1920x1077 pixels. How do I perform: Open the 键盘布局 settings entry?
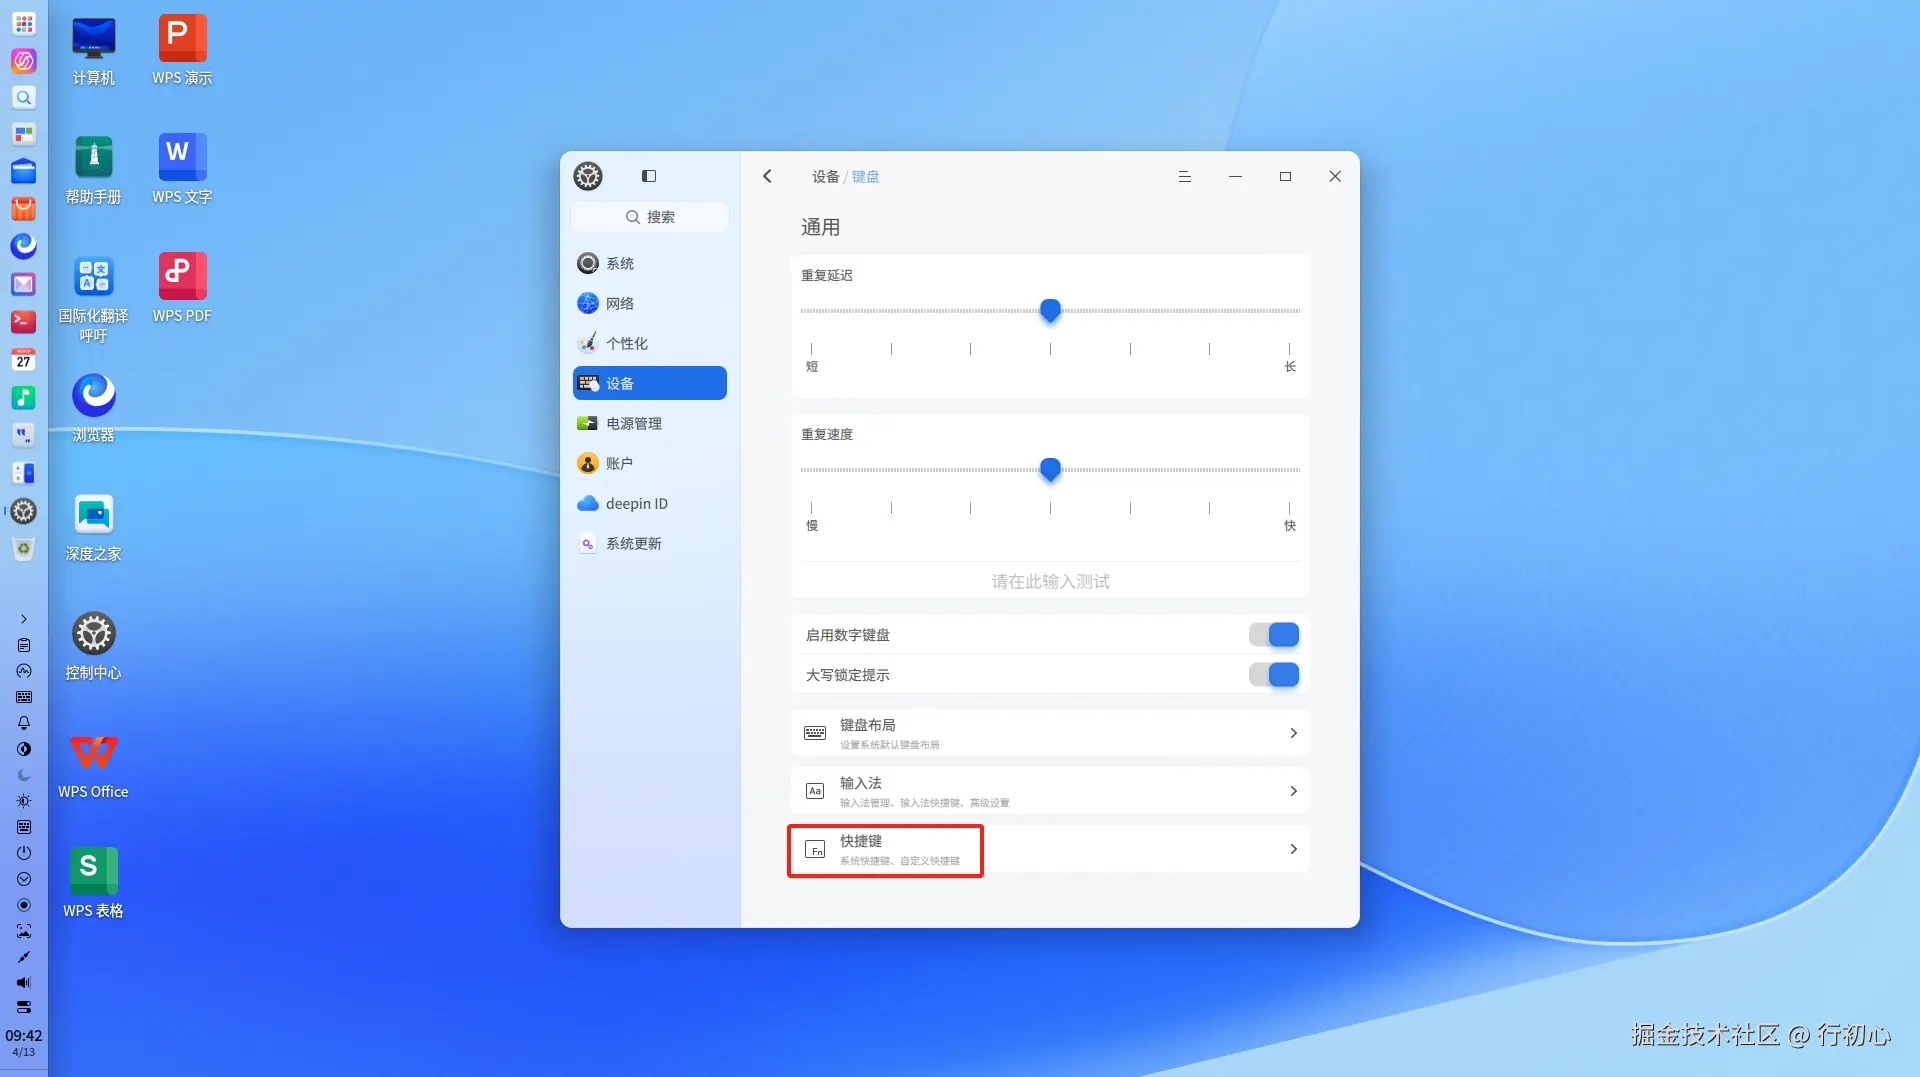point(1050,733)
